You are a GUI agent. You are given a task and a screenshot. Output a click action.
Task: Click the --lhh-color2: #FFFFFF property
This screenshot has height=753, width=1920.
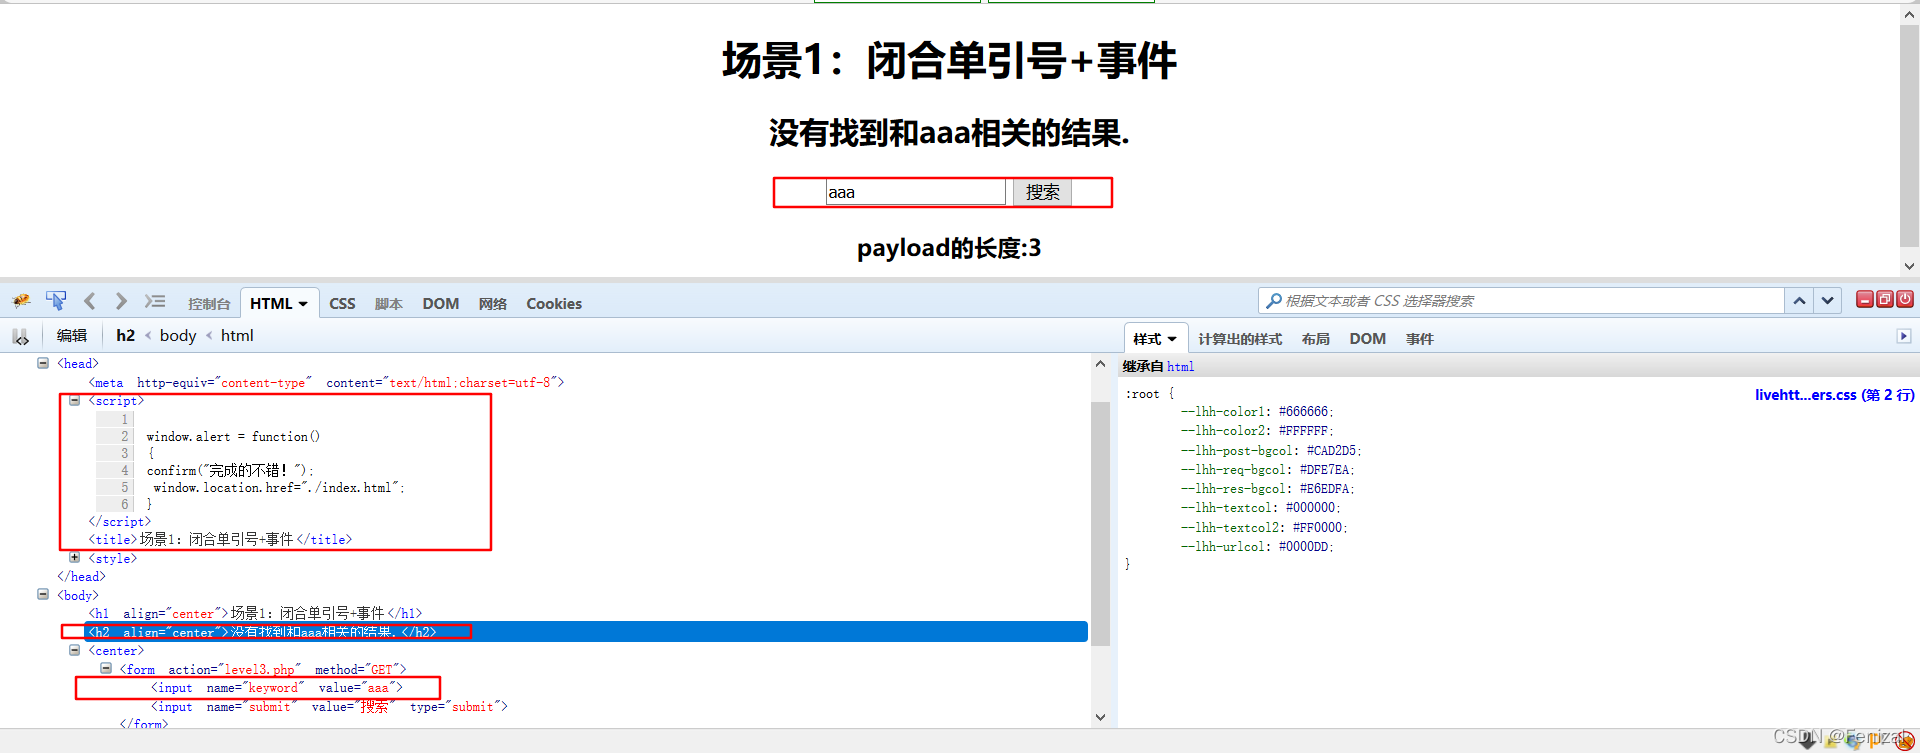(x=1257, y=430)
